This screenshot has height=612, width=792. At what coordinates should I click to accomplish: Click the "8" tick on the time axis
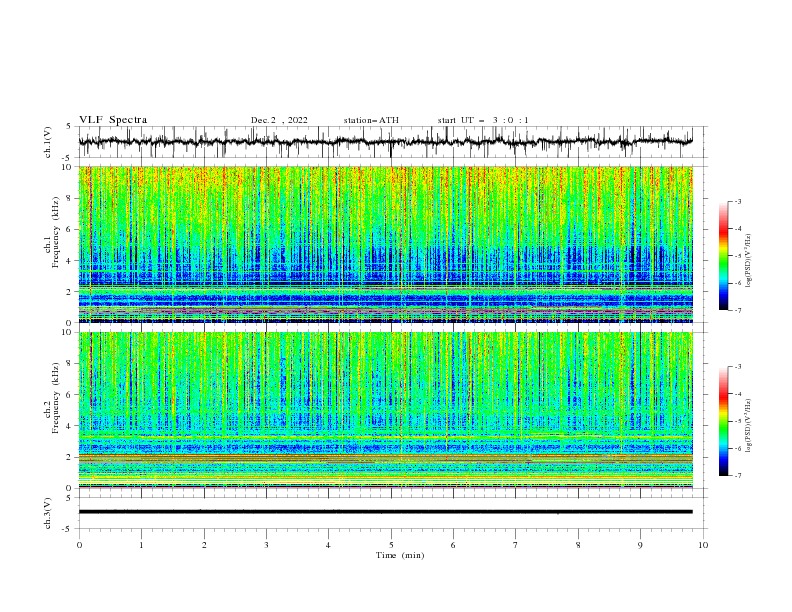[578, 545]
